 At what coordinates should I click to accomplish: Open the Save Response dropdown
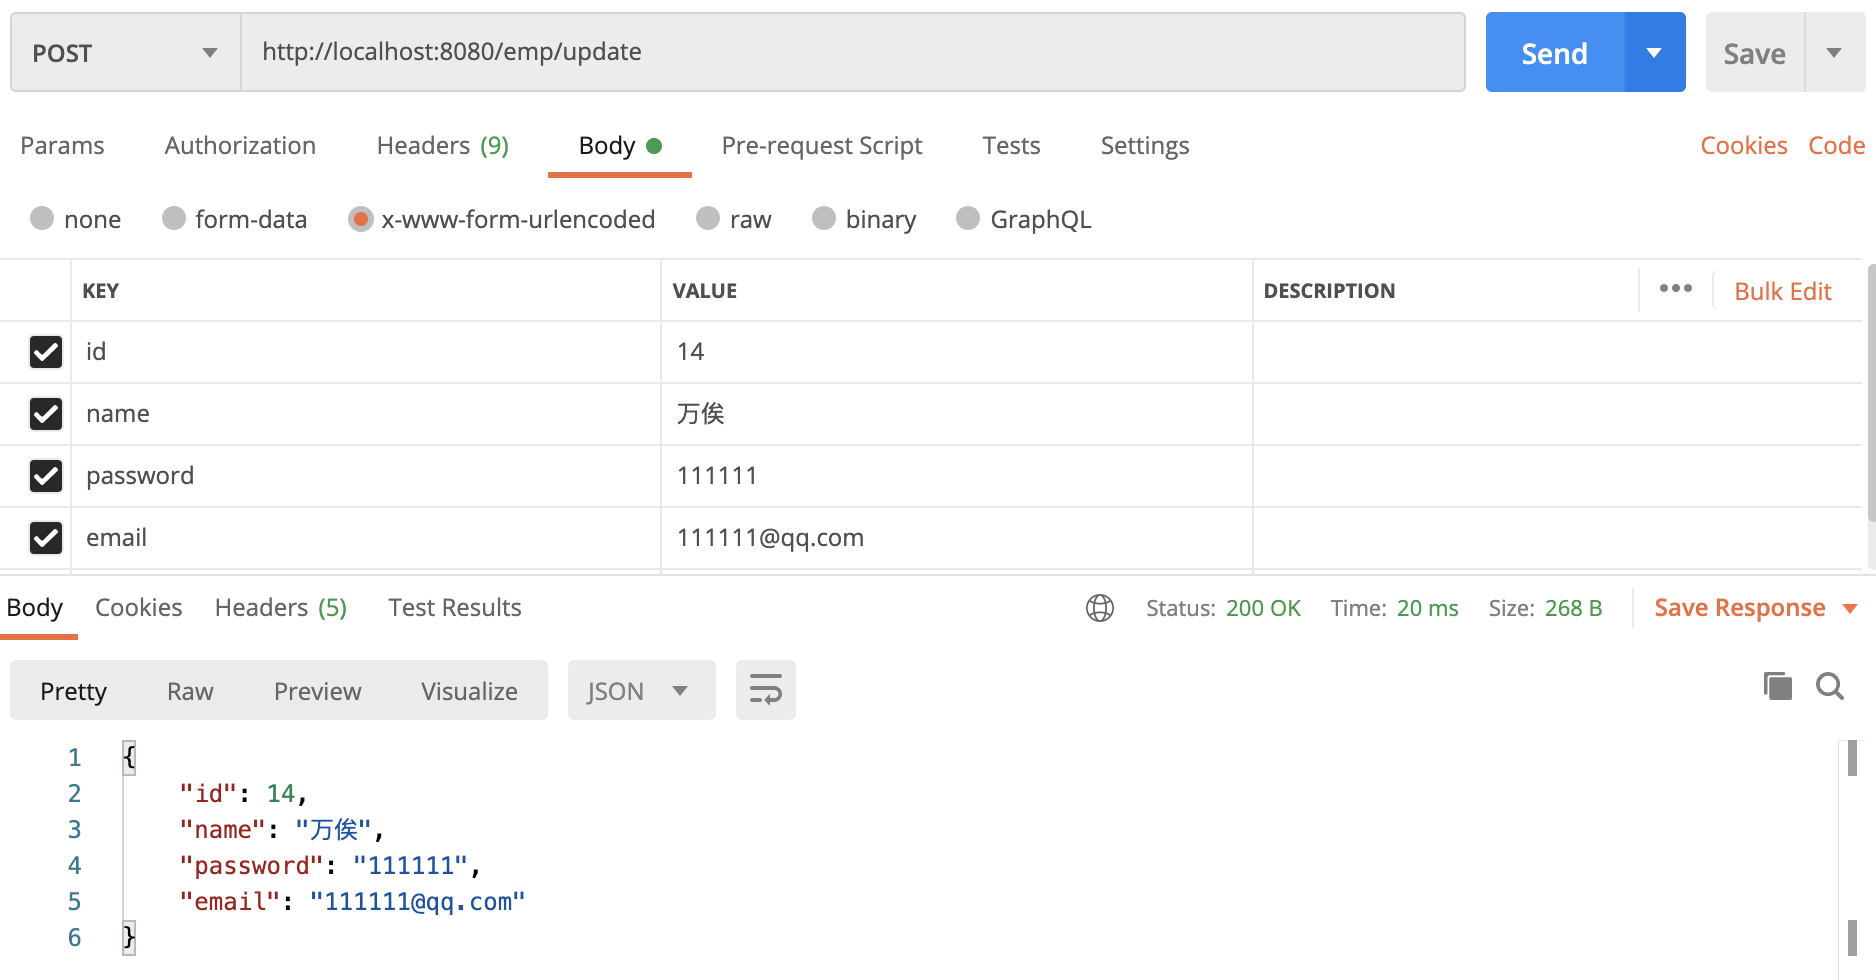tap(1848, 607)
